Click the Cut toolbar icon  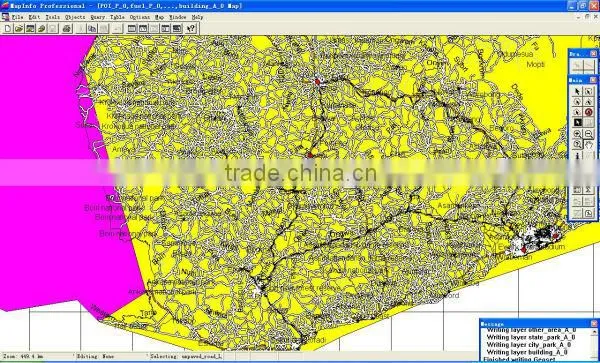pyautogui.click(x=81, y=28)
